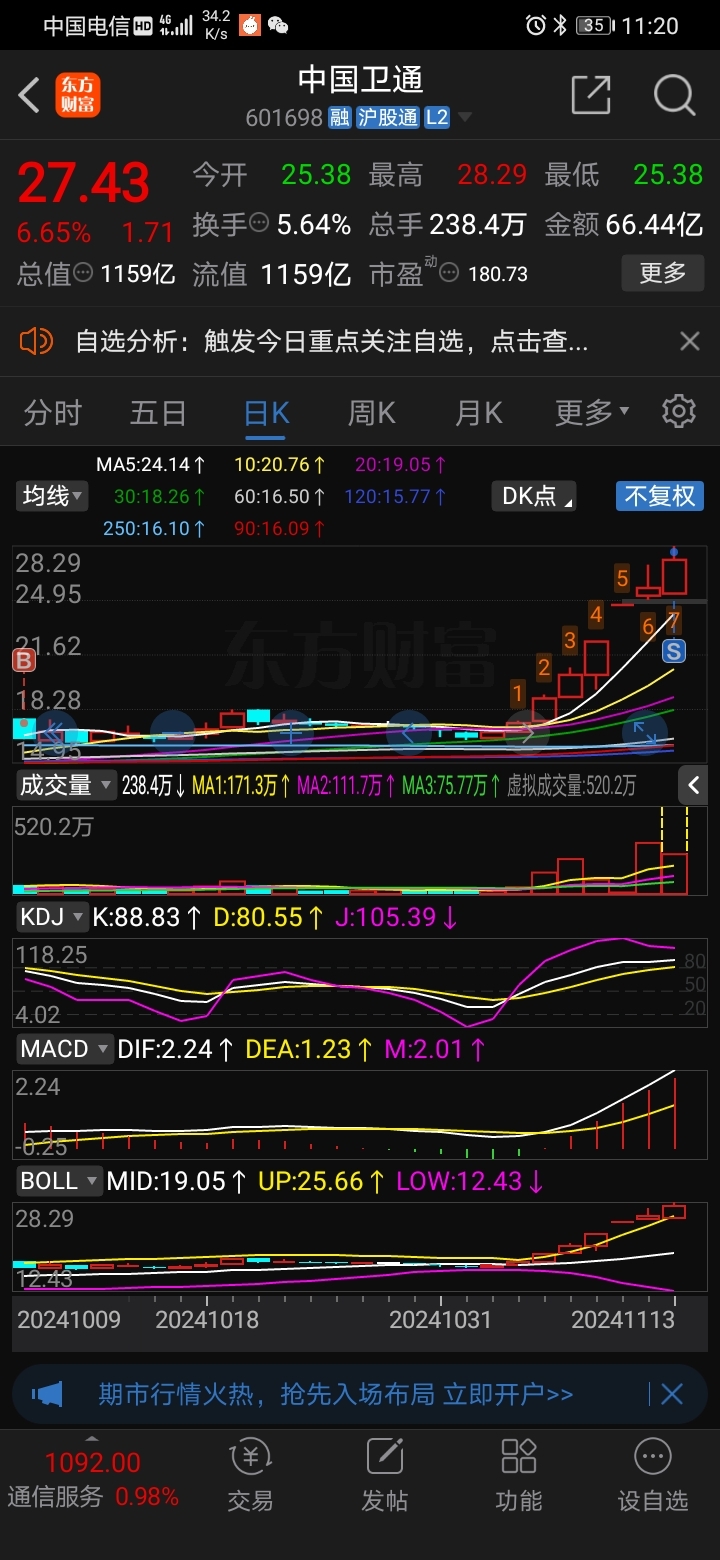
Task: Tap the 融 margin badge
Action: pyautogui.click(x=340, y=118)
